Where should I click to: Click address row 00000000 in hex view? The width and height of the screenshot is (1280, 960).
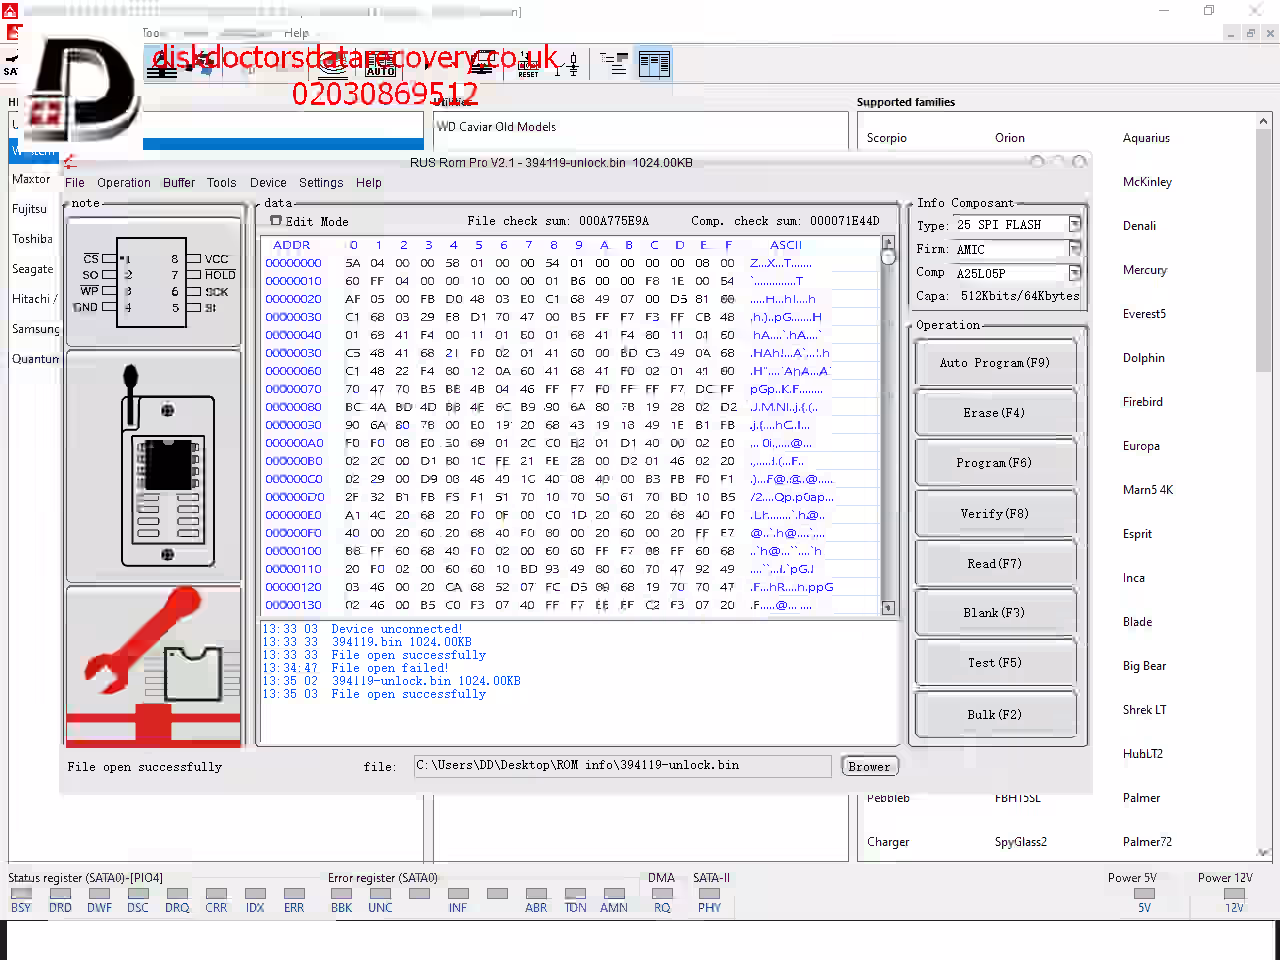click(293, 263)
